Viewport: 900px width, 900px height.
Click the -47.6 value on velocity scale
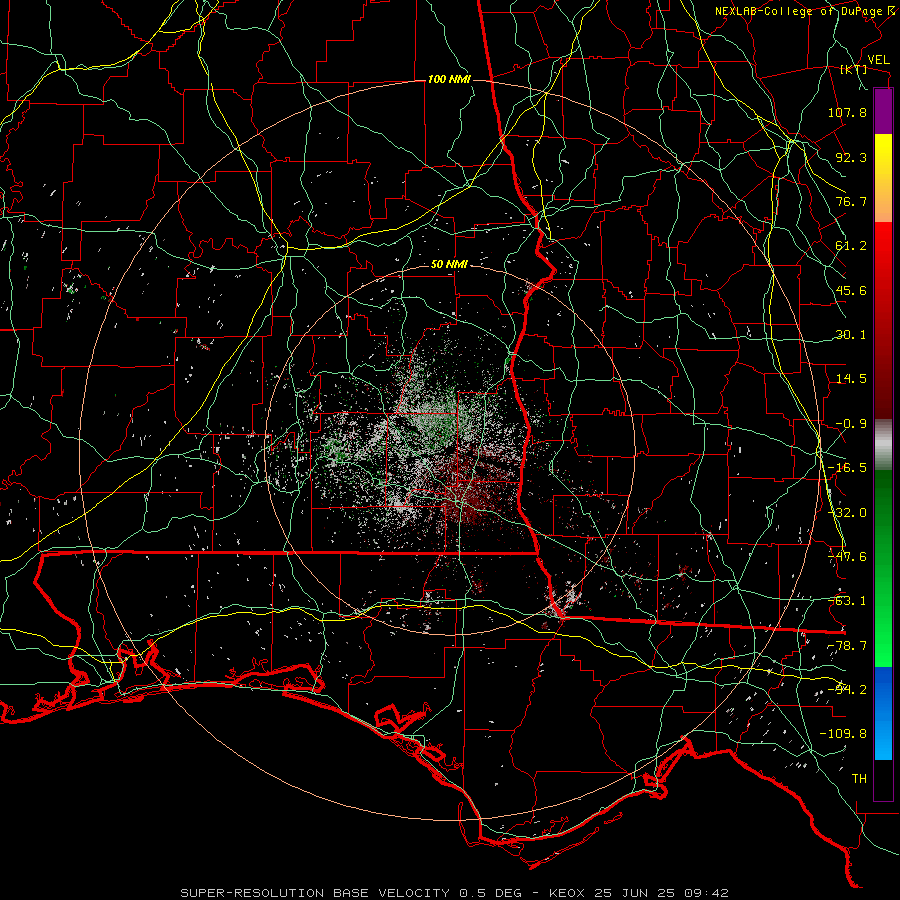pyautogui.click(x=847, y=557)
